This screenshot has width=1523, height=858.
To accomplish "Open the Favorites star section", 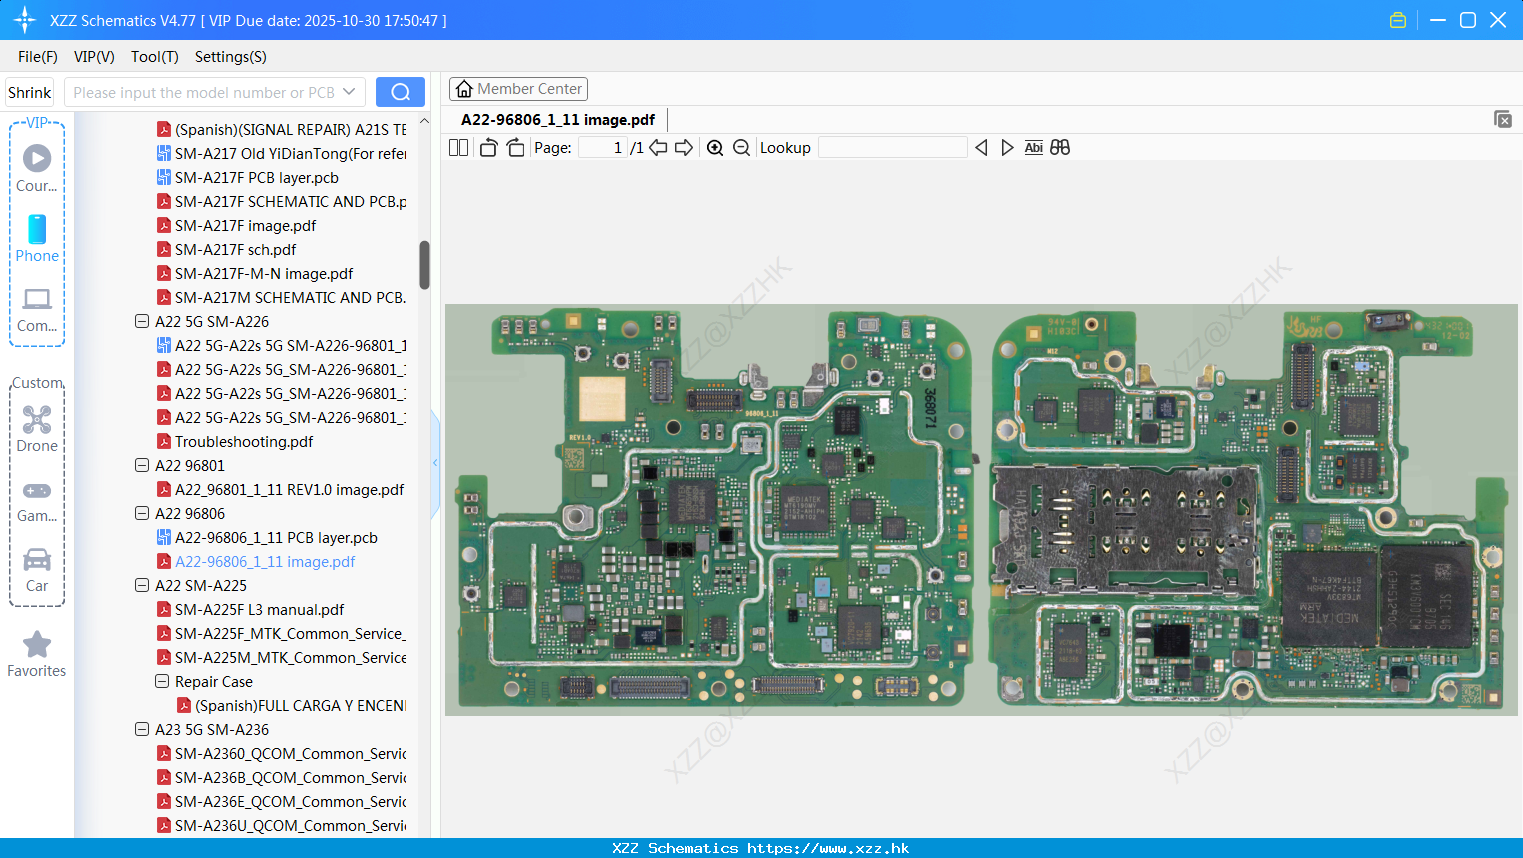I will (x=37, y=654).
